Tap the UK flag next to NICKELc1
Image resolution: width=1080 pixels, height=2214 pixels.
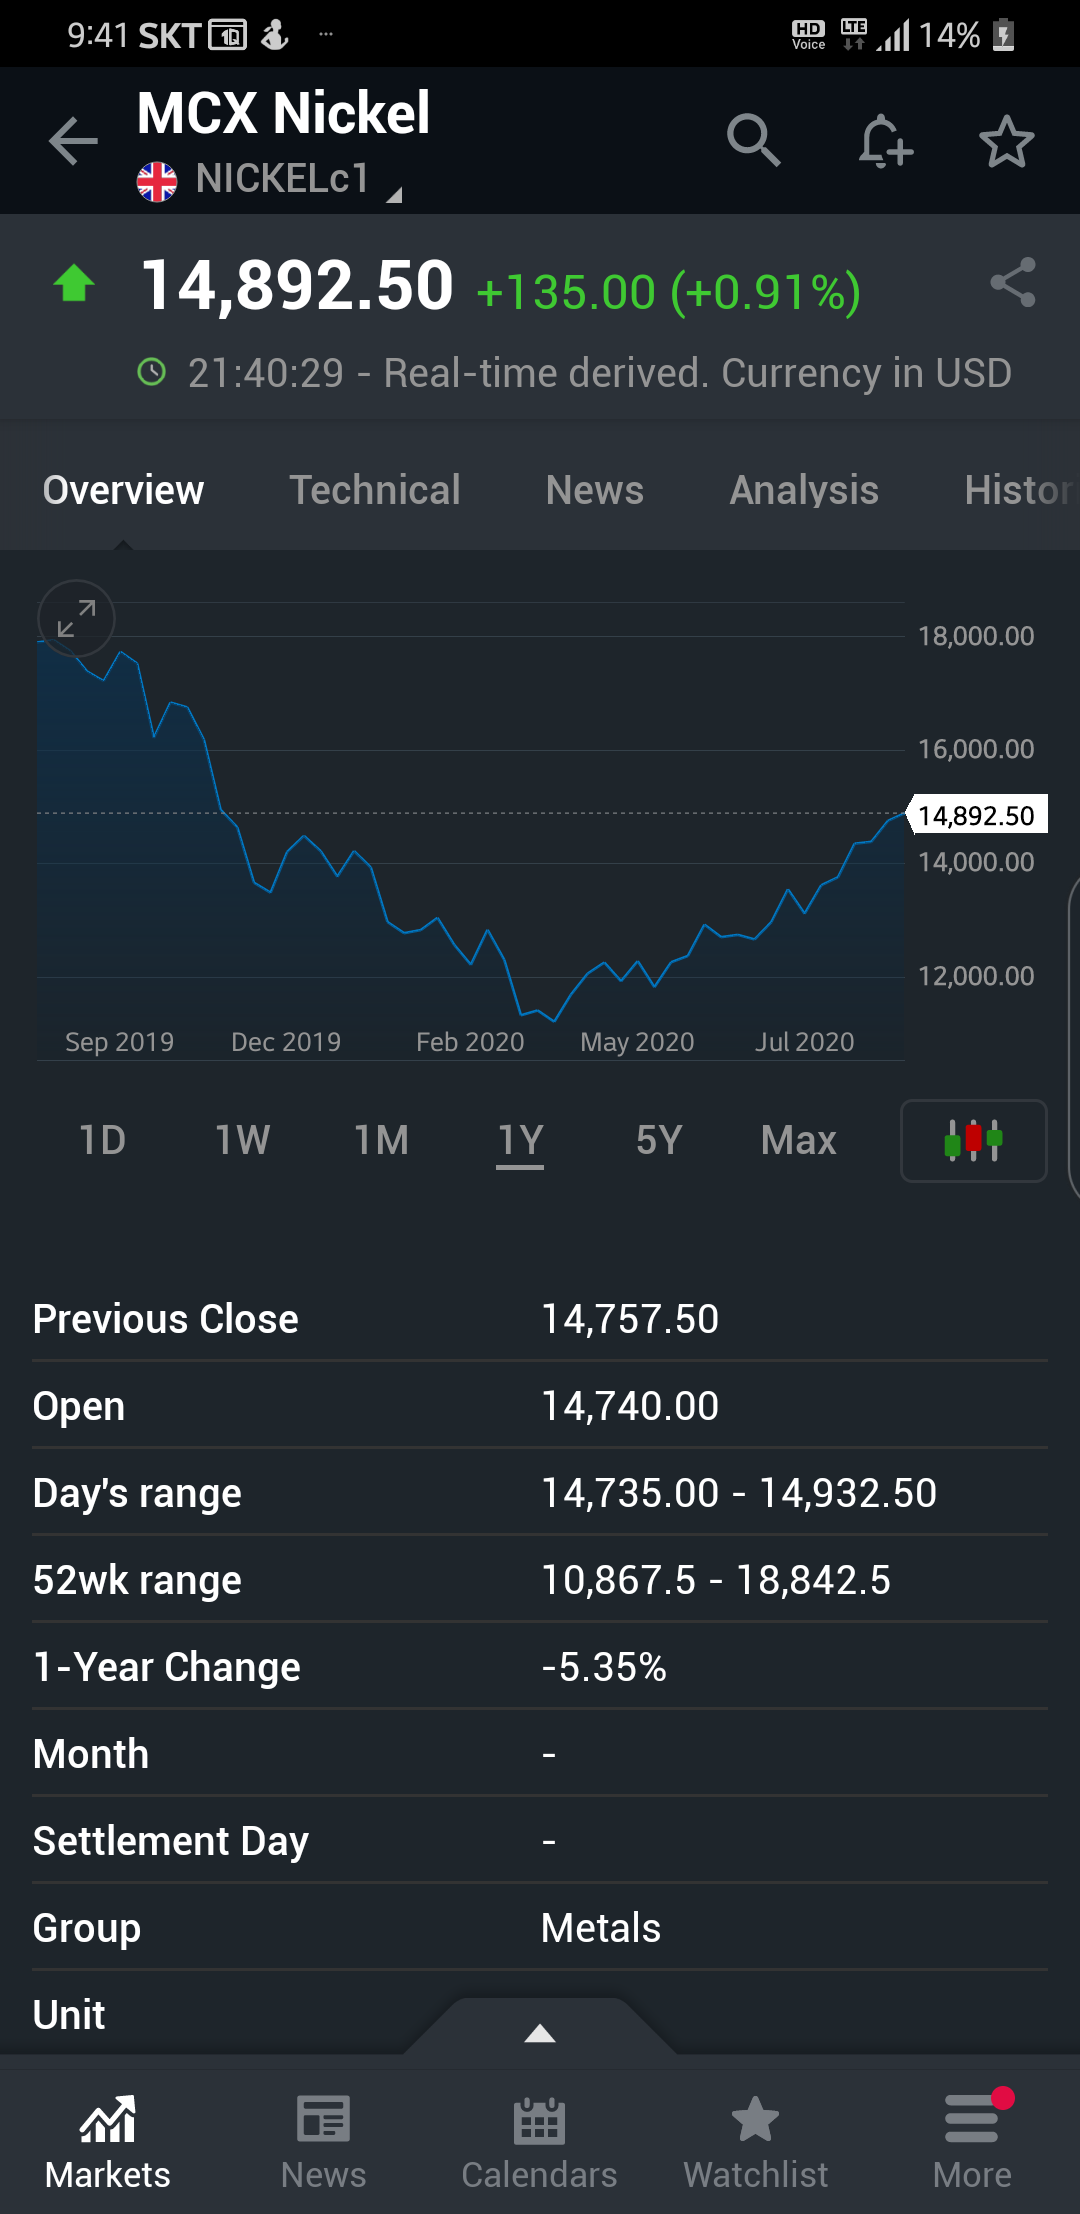[157, 182]
